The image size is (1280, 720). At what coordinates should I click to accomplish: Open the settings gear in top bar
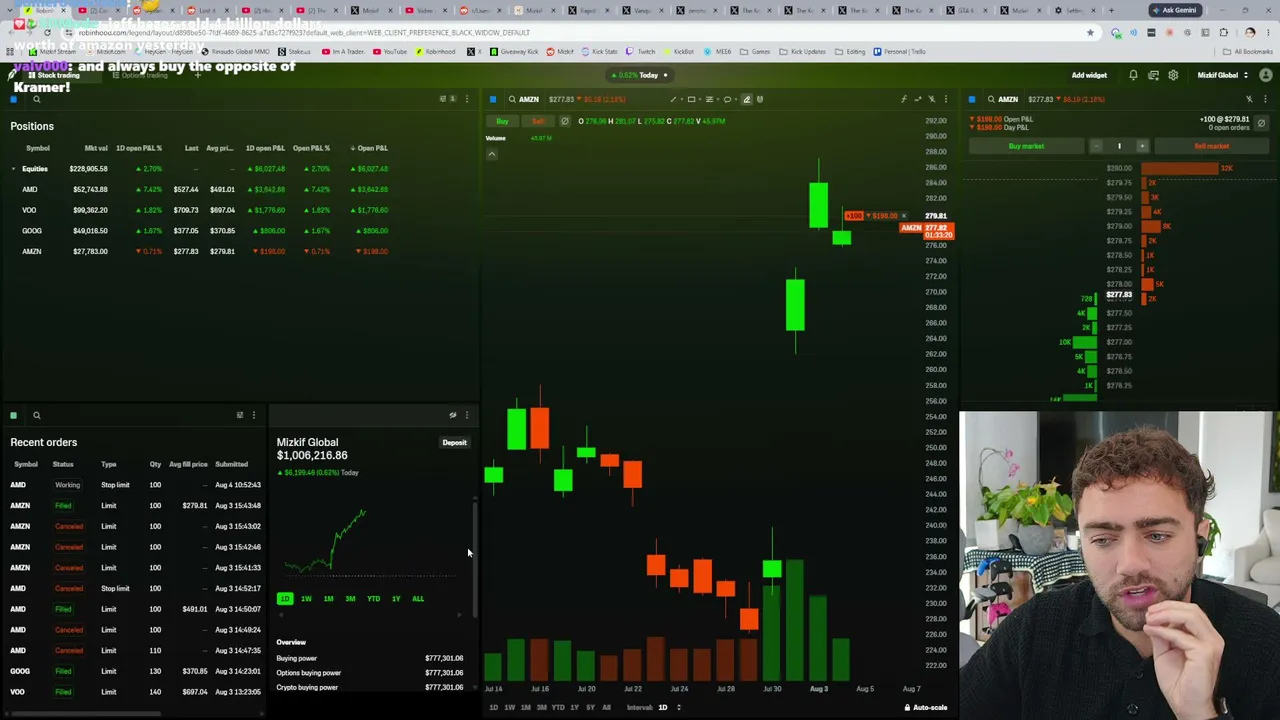pos(1173,75)
